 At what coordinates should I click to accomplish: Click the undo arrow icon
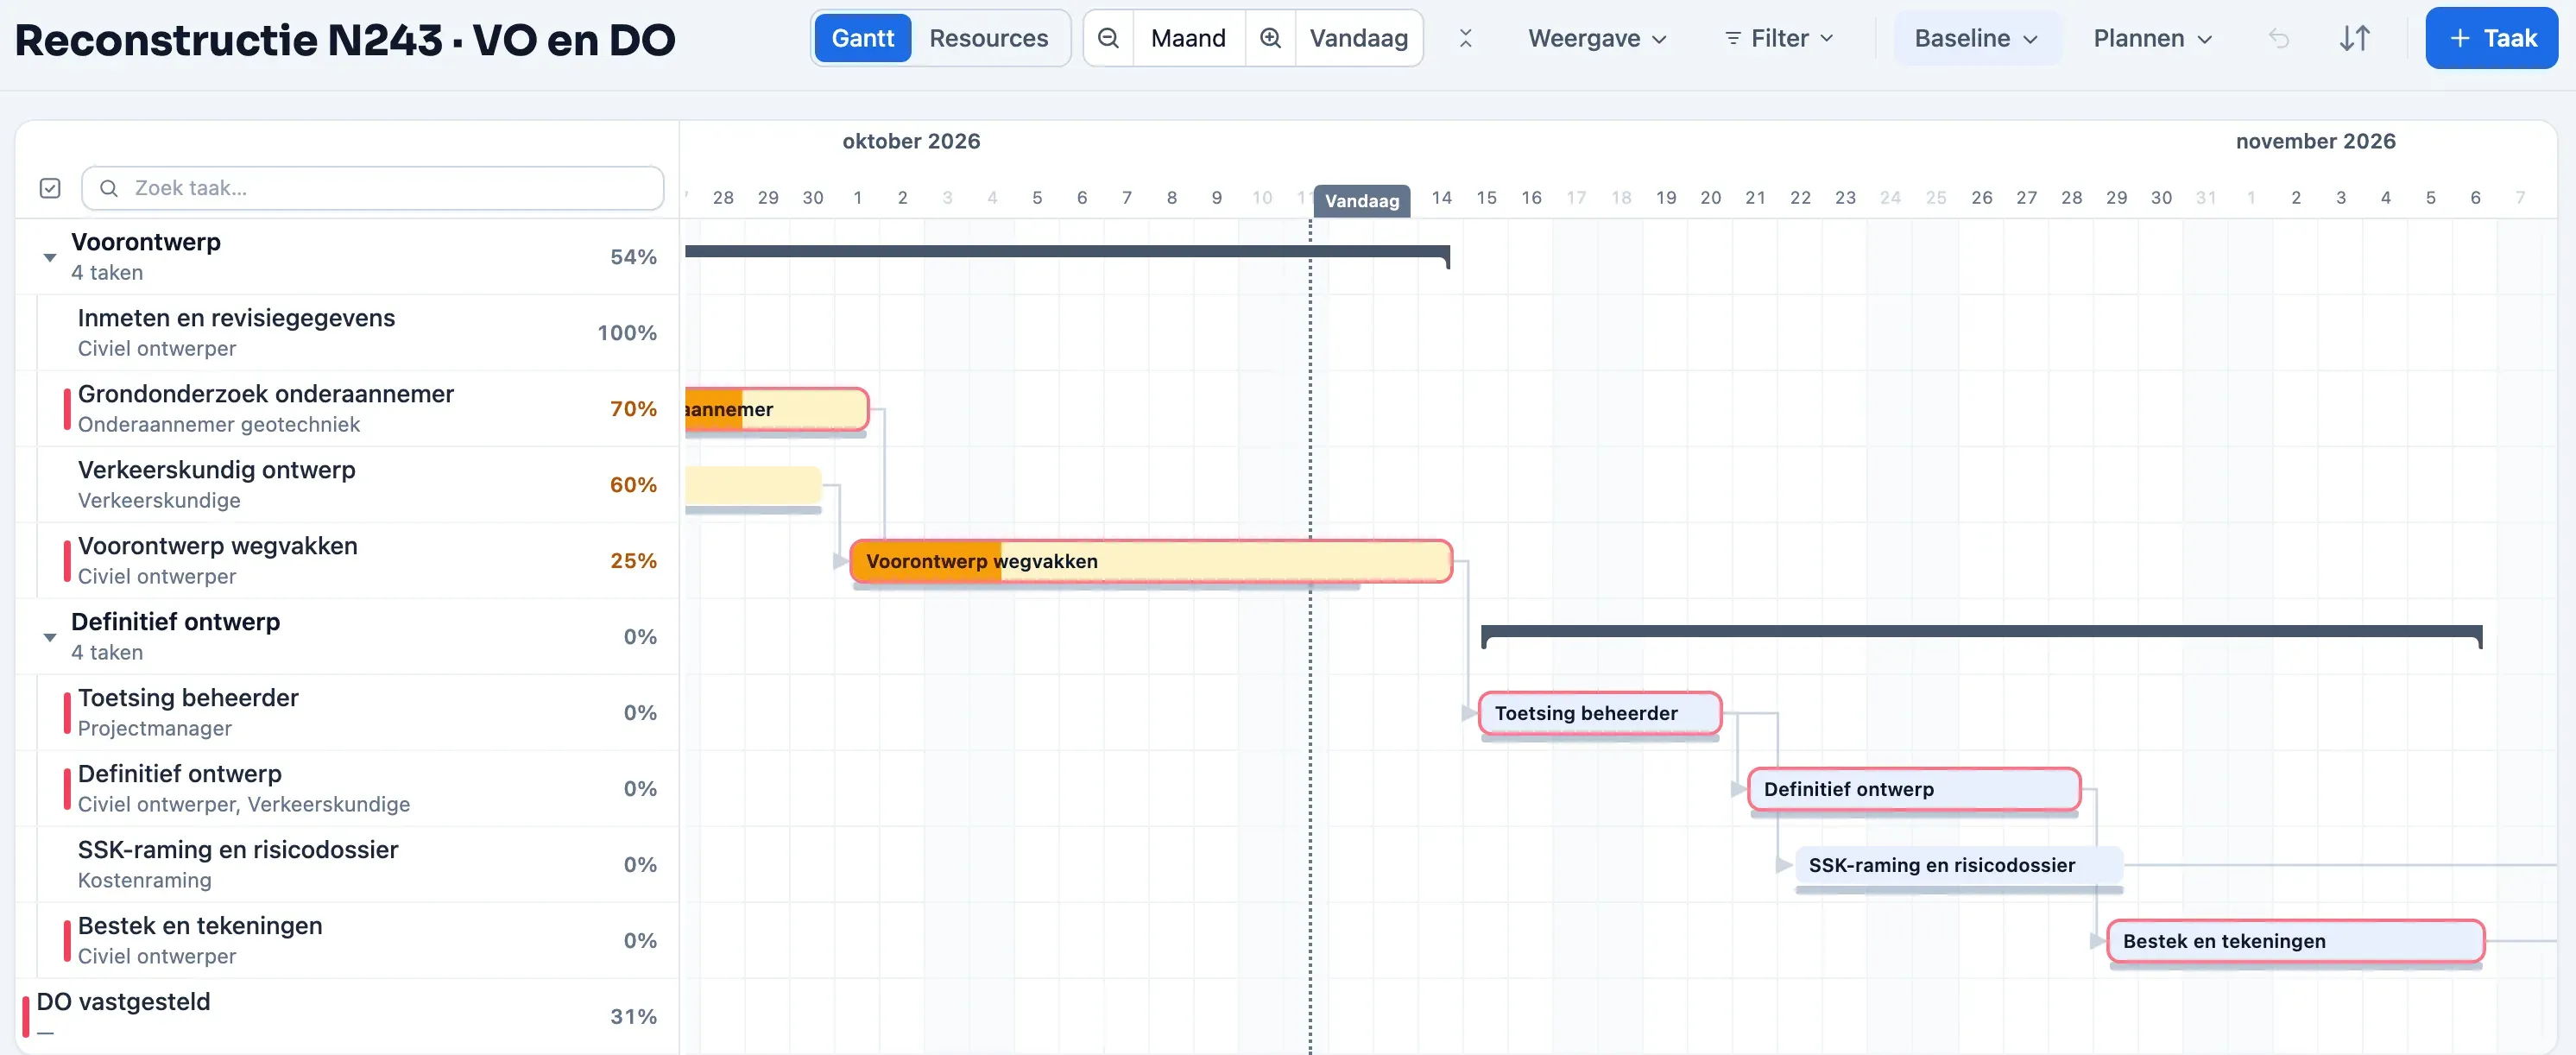[x=2279, y=38]
